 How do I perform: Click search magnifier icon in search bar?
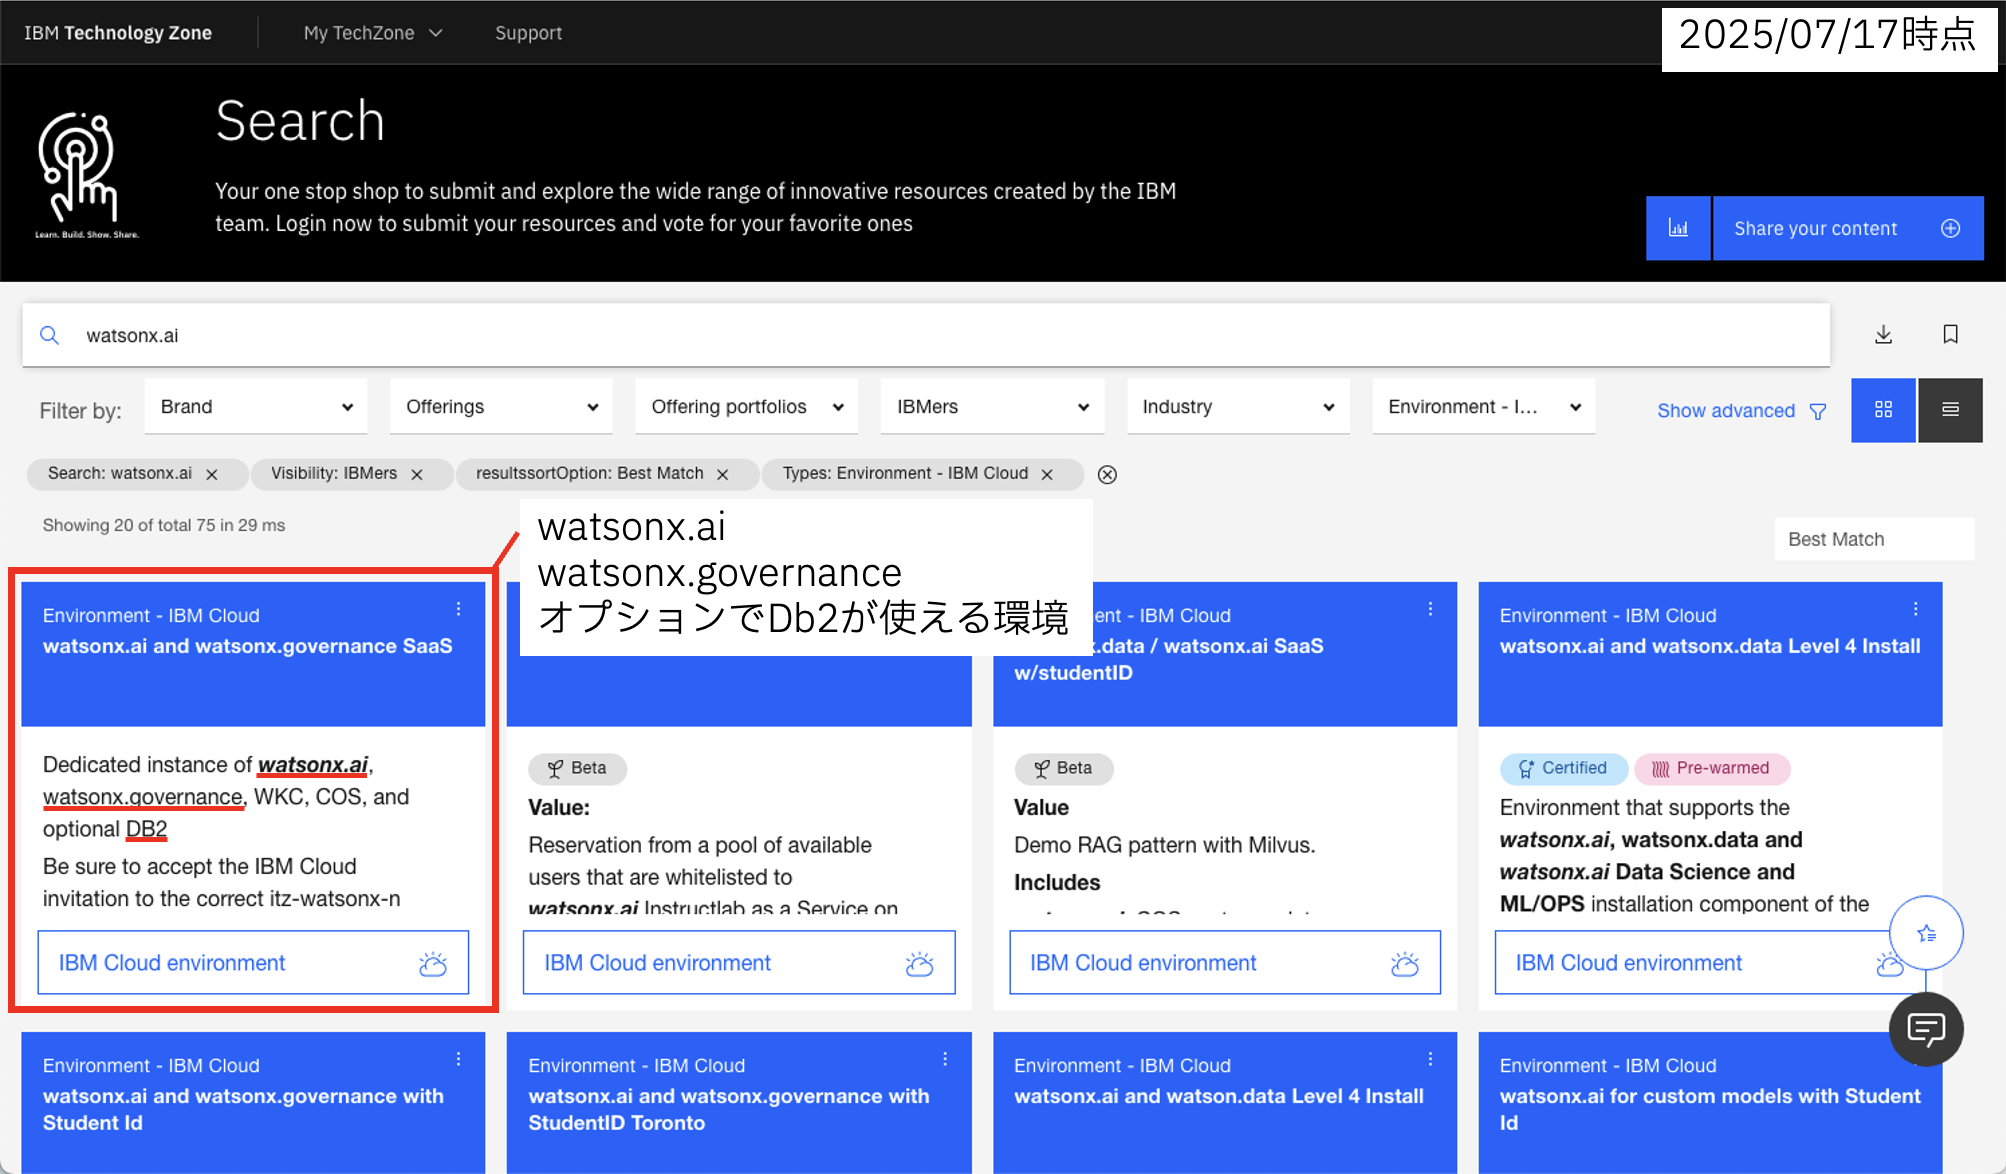[x=49, y=336]
